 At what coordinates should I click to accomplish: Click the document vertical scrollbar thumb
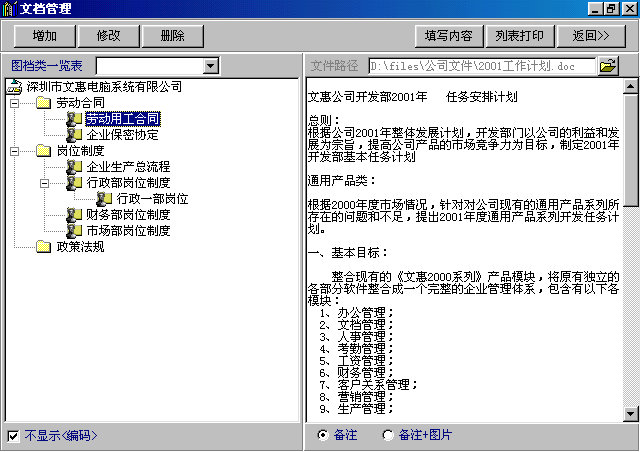pos(631,151)
